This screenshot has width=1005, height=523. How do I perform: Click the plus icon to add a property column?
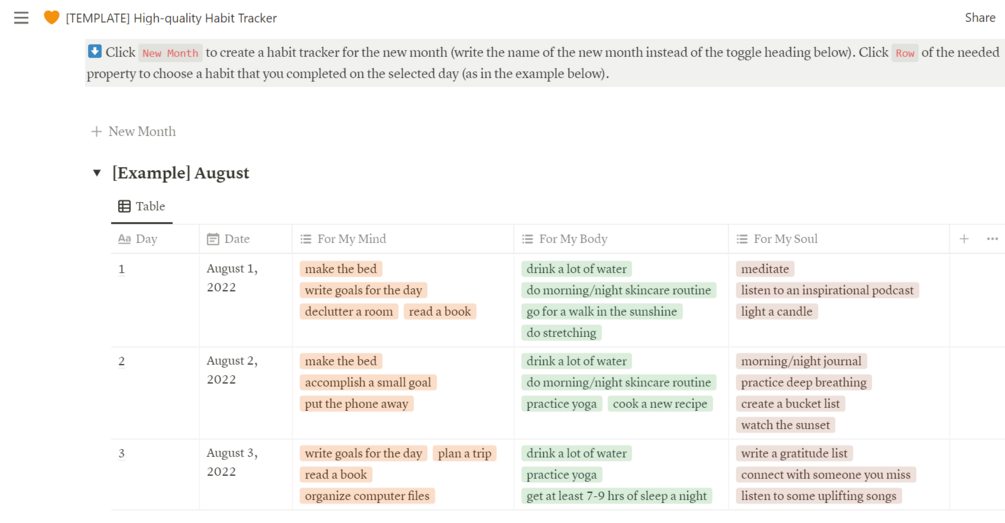pyautogui.click(x=964, y=239)
